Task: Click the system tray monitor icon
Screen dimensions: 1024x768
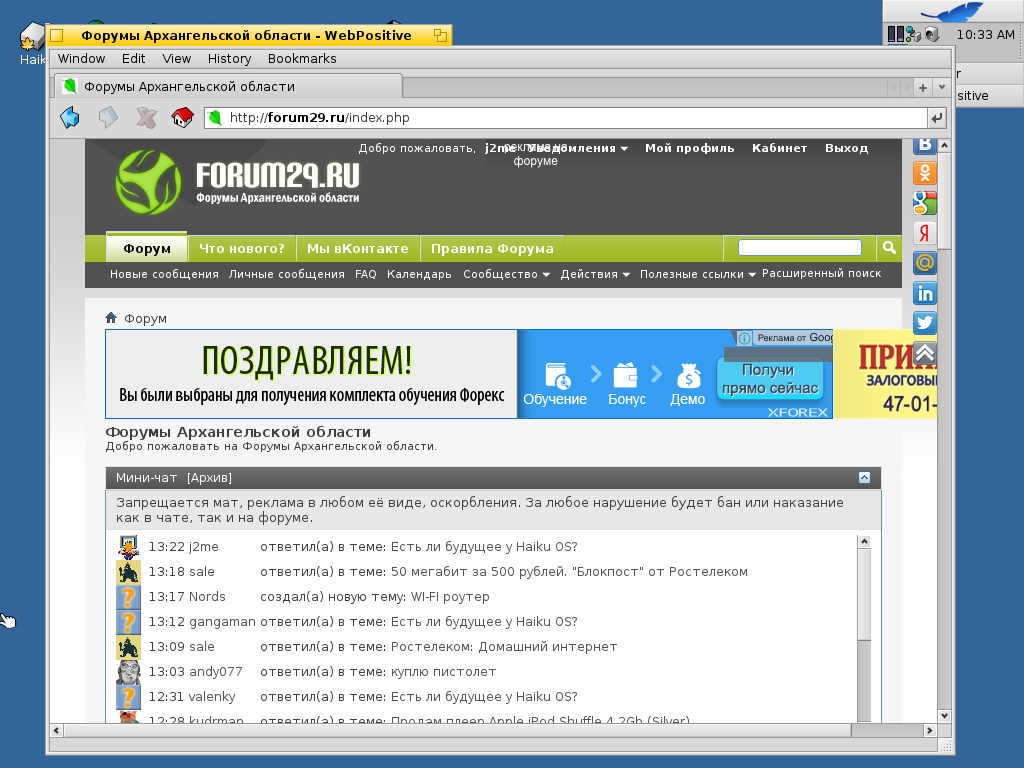Action: (895, 34)
